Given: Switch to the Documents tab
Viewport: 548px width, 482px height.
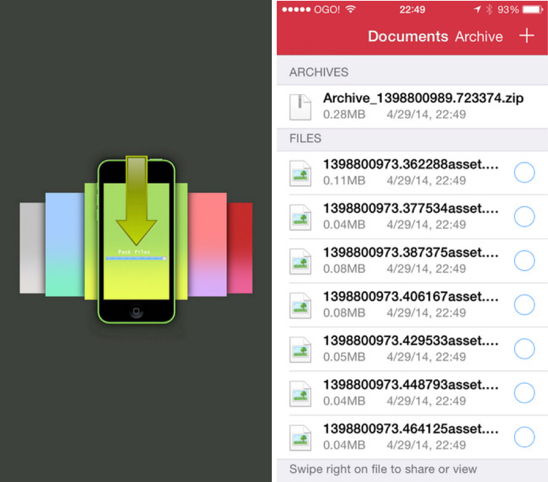Looking at the screenshot, I should point(408,36).
